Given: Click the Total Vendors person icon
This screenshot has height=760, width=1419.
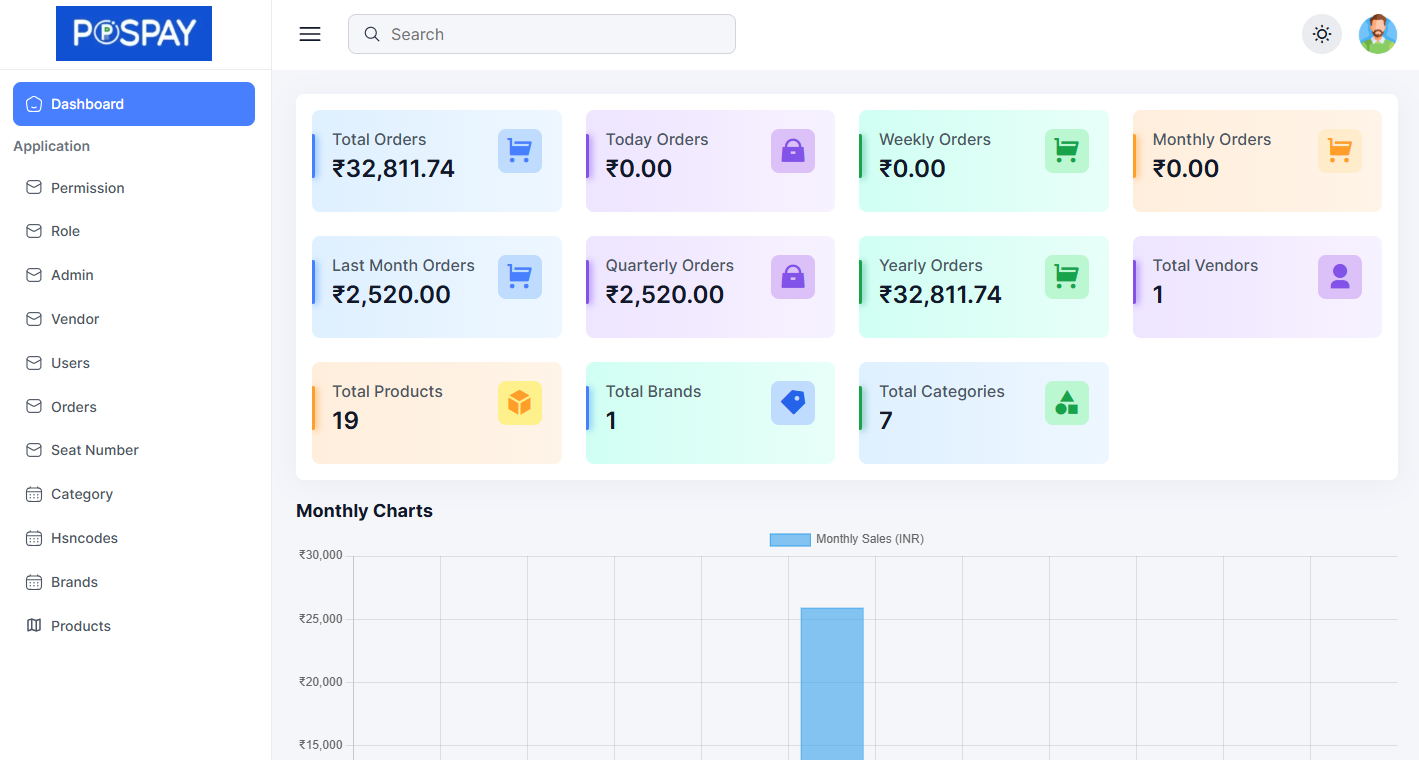Looking at the screenshot, I should pyautogui.click(x=1339, y=277).
